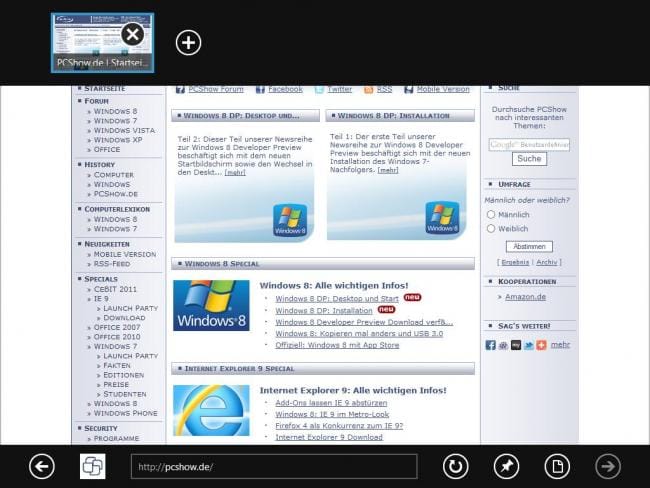Open Add-Ons lassen IE 9 abstürzen link
This screenshot has width=650, height=488.
(x=331, y=403)
